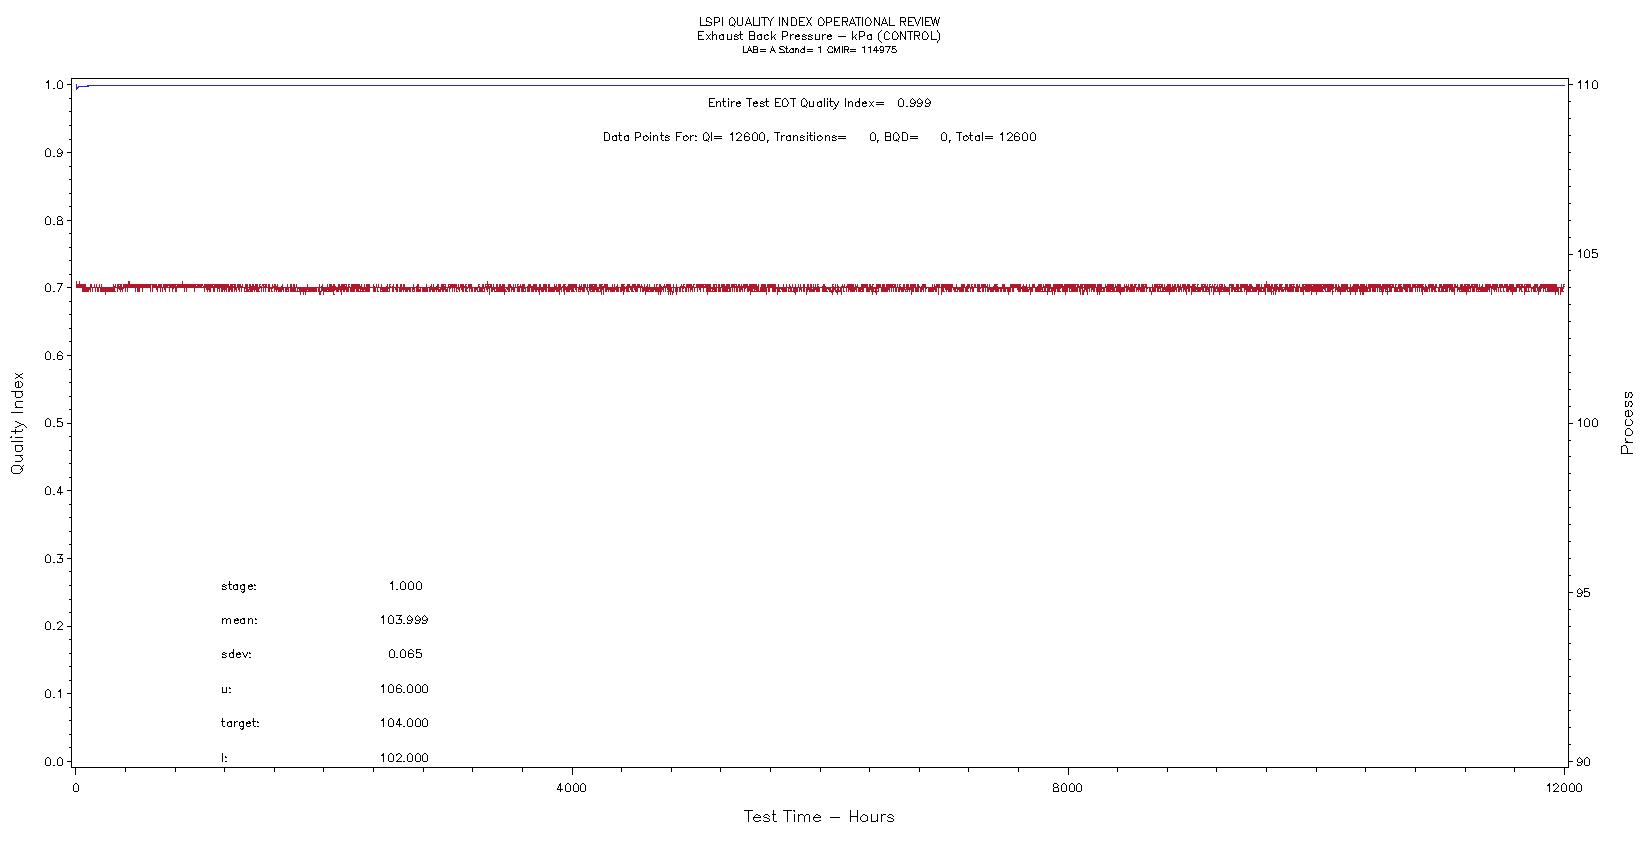Select the chart title LSPI QUALITY INDEX OPERATIONAL REVIEW
The width and height of the screenshot is (1648, 845).
pos(819,22)
